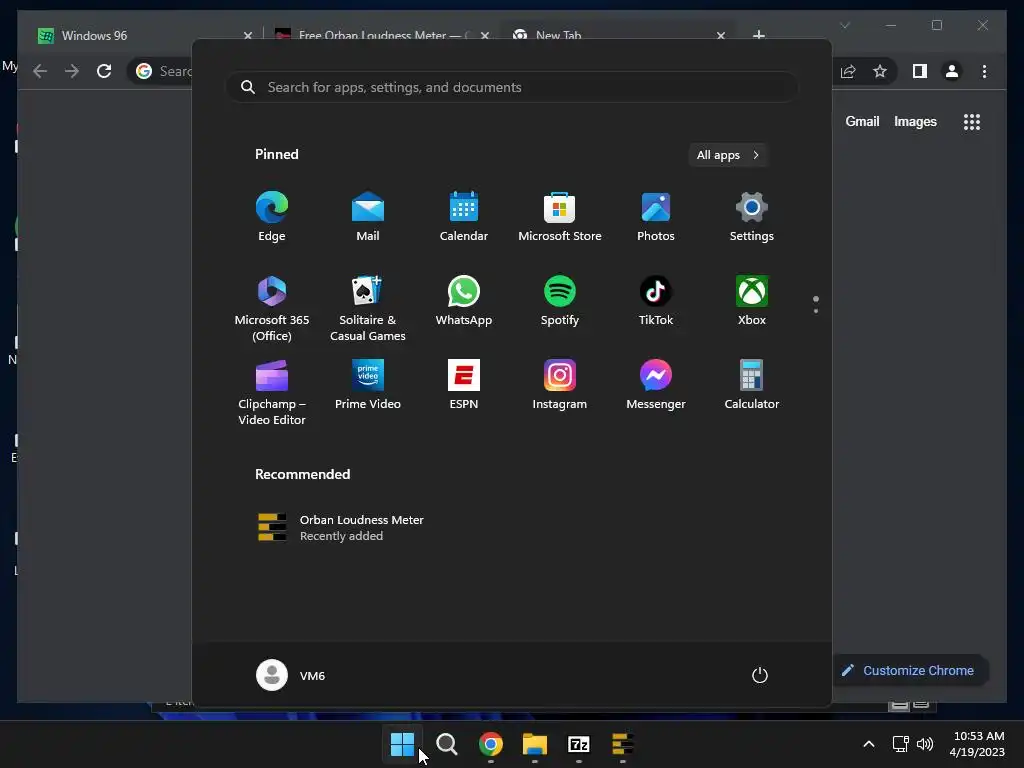The image size is (1024, 768).
Task: Click Customize Chrome button
Action: pyautogui.click(x=909, y=671)
